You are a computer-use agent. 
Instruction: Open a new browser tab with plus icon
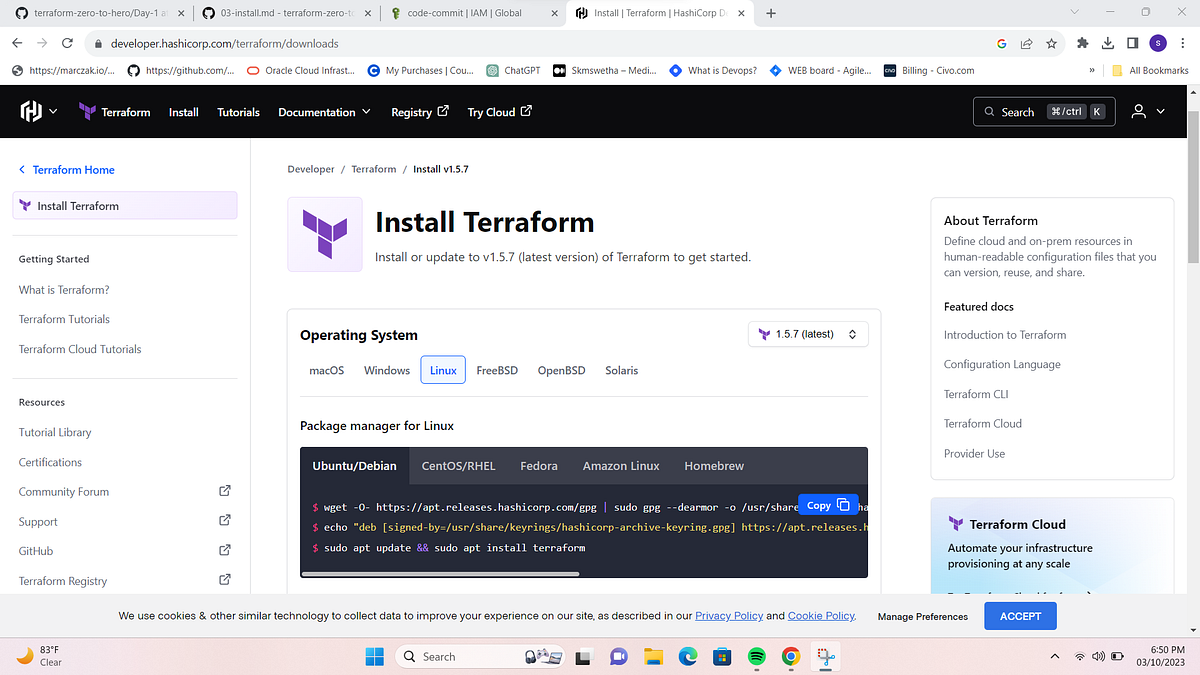point(771,13)
